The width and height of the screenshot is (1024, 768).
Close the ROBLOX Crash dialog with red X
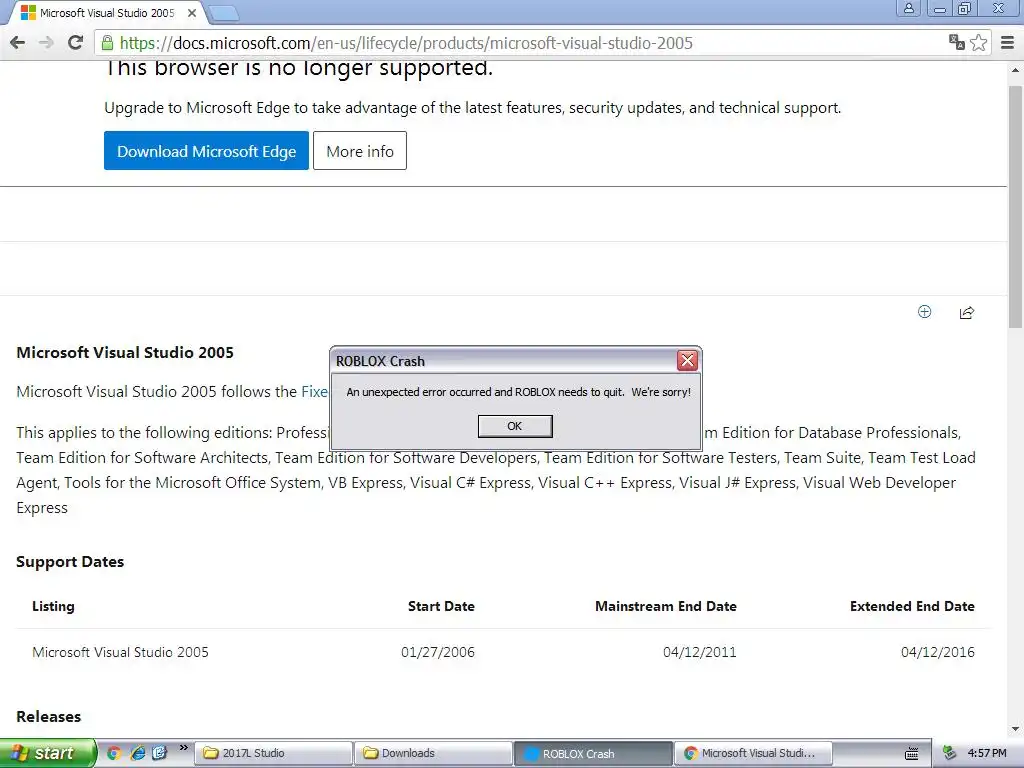click(687, 360)
